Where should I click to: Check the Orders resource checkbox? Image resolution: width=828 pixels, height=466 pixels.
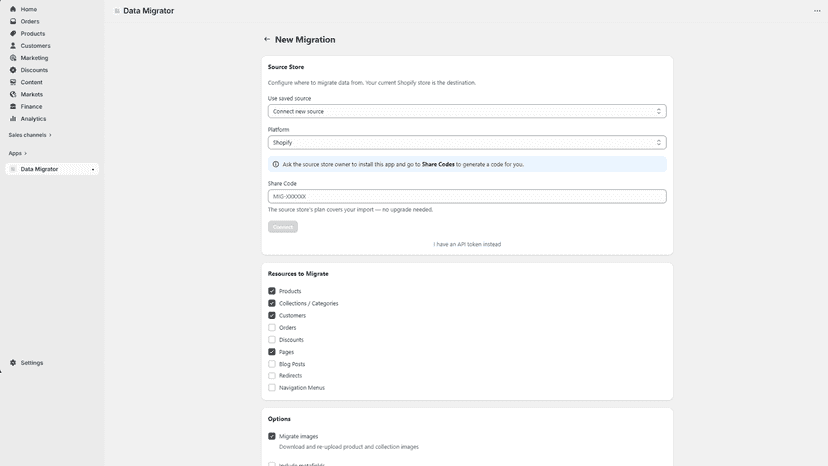coord(272,328)
